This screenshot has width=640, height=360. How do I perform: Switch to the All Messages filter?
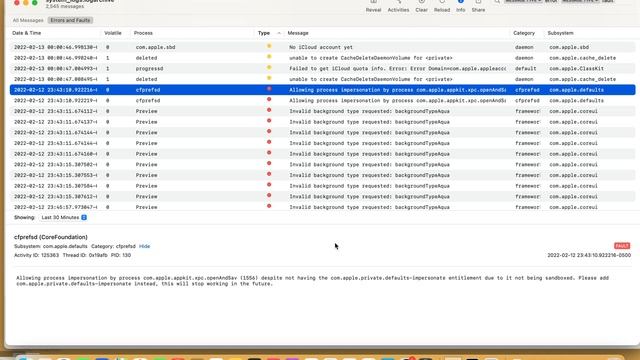click(x=28, y=20)
